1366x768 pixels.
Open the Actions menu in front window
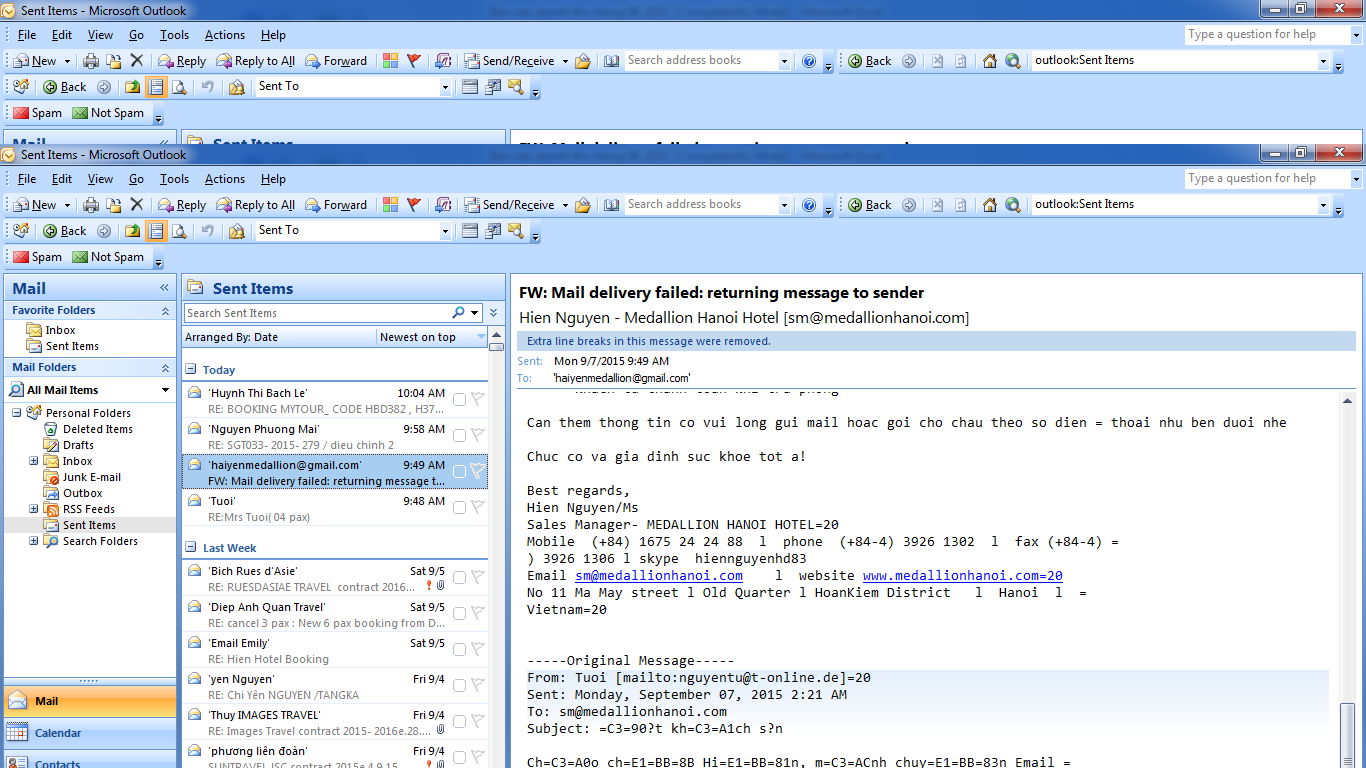pyautogui.click(x=225, y=179)
